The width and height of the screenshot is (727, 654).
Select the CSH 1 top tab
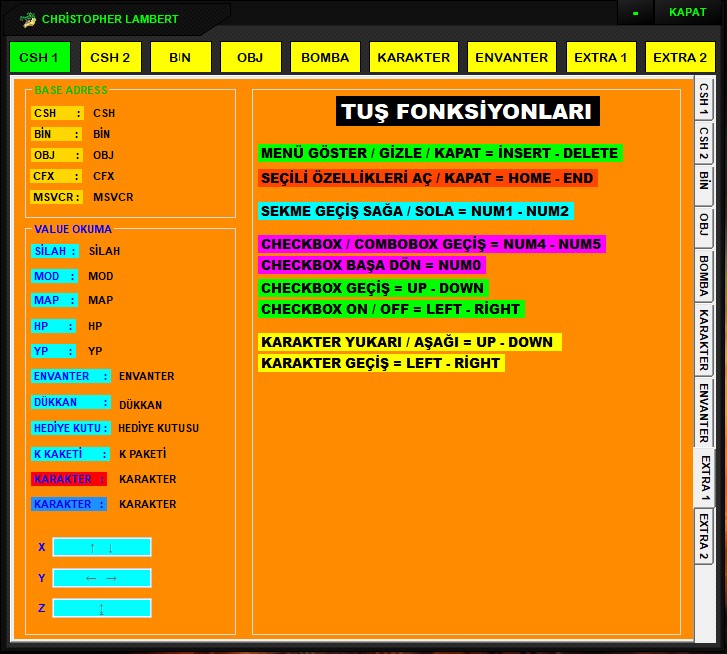pos(40,57)
